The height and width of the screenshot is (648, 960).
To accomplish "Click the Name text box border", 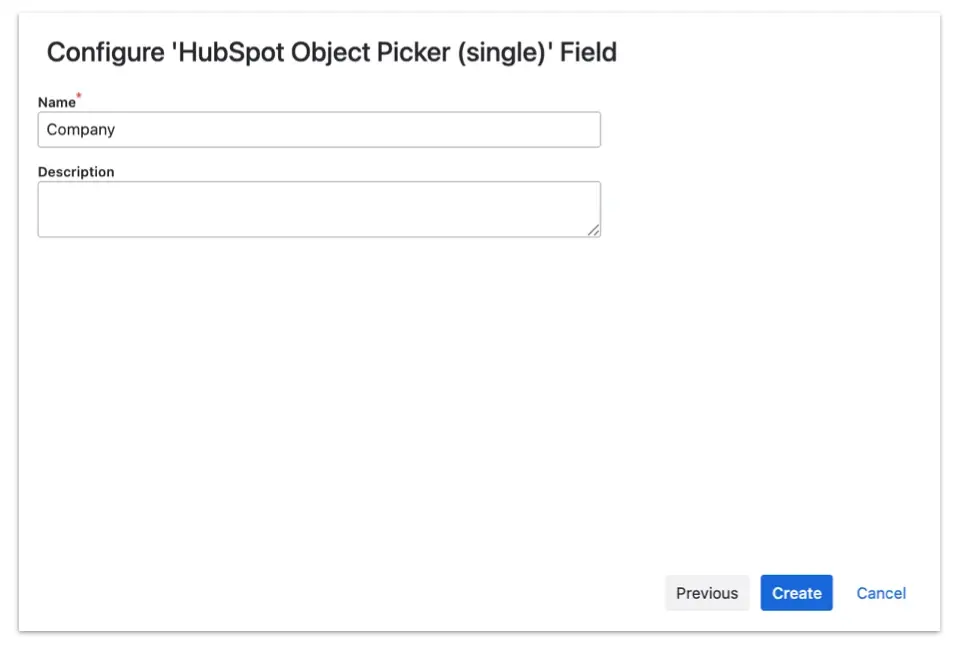I will [x=319, y=113].
